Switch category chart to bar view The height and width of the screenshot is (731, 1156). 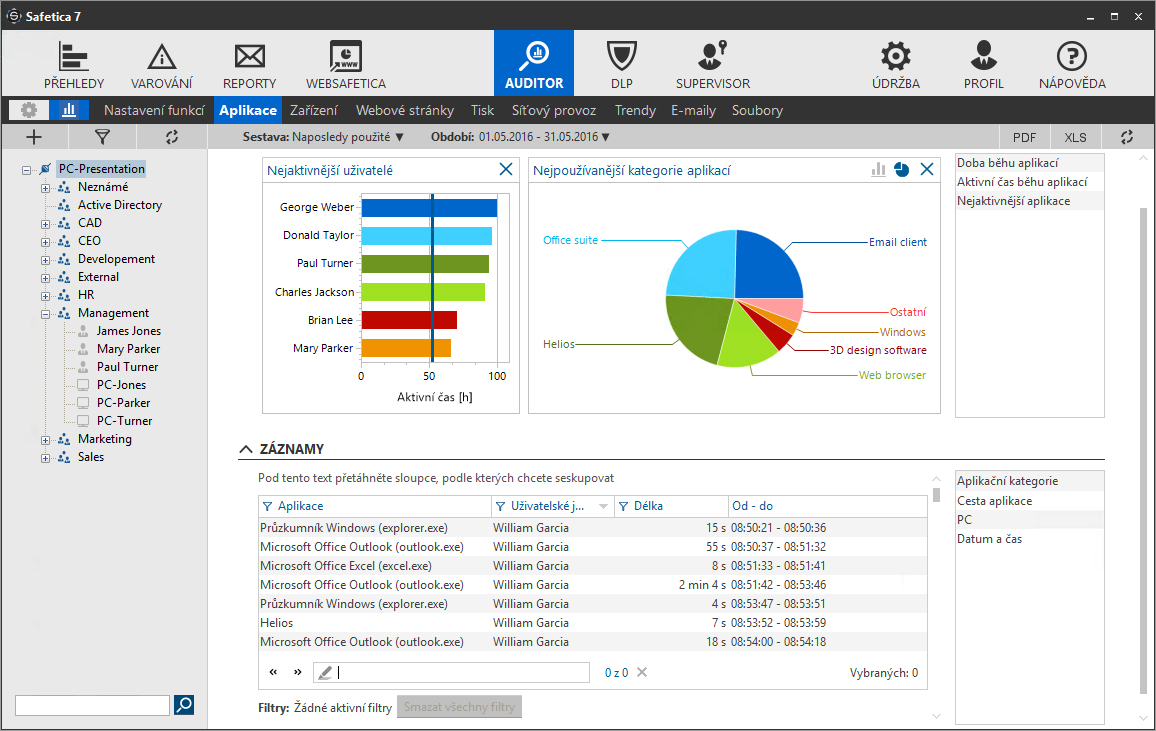878,169
